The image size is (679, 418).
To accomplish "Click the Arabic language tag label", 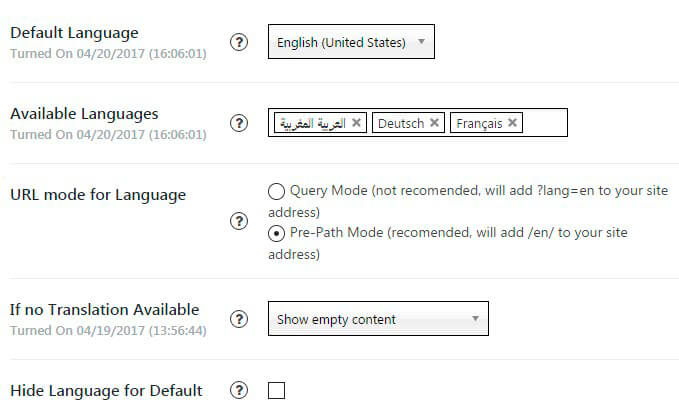I will click(x=313, y=123).
